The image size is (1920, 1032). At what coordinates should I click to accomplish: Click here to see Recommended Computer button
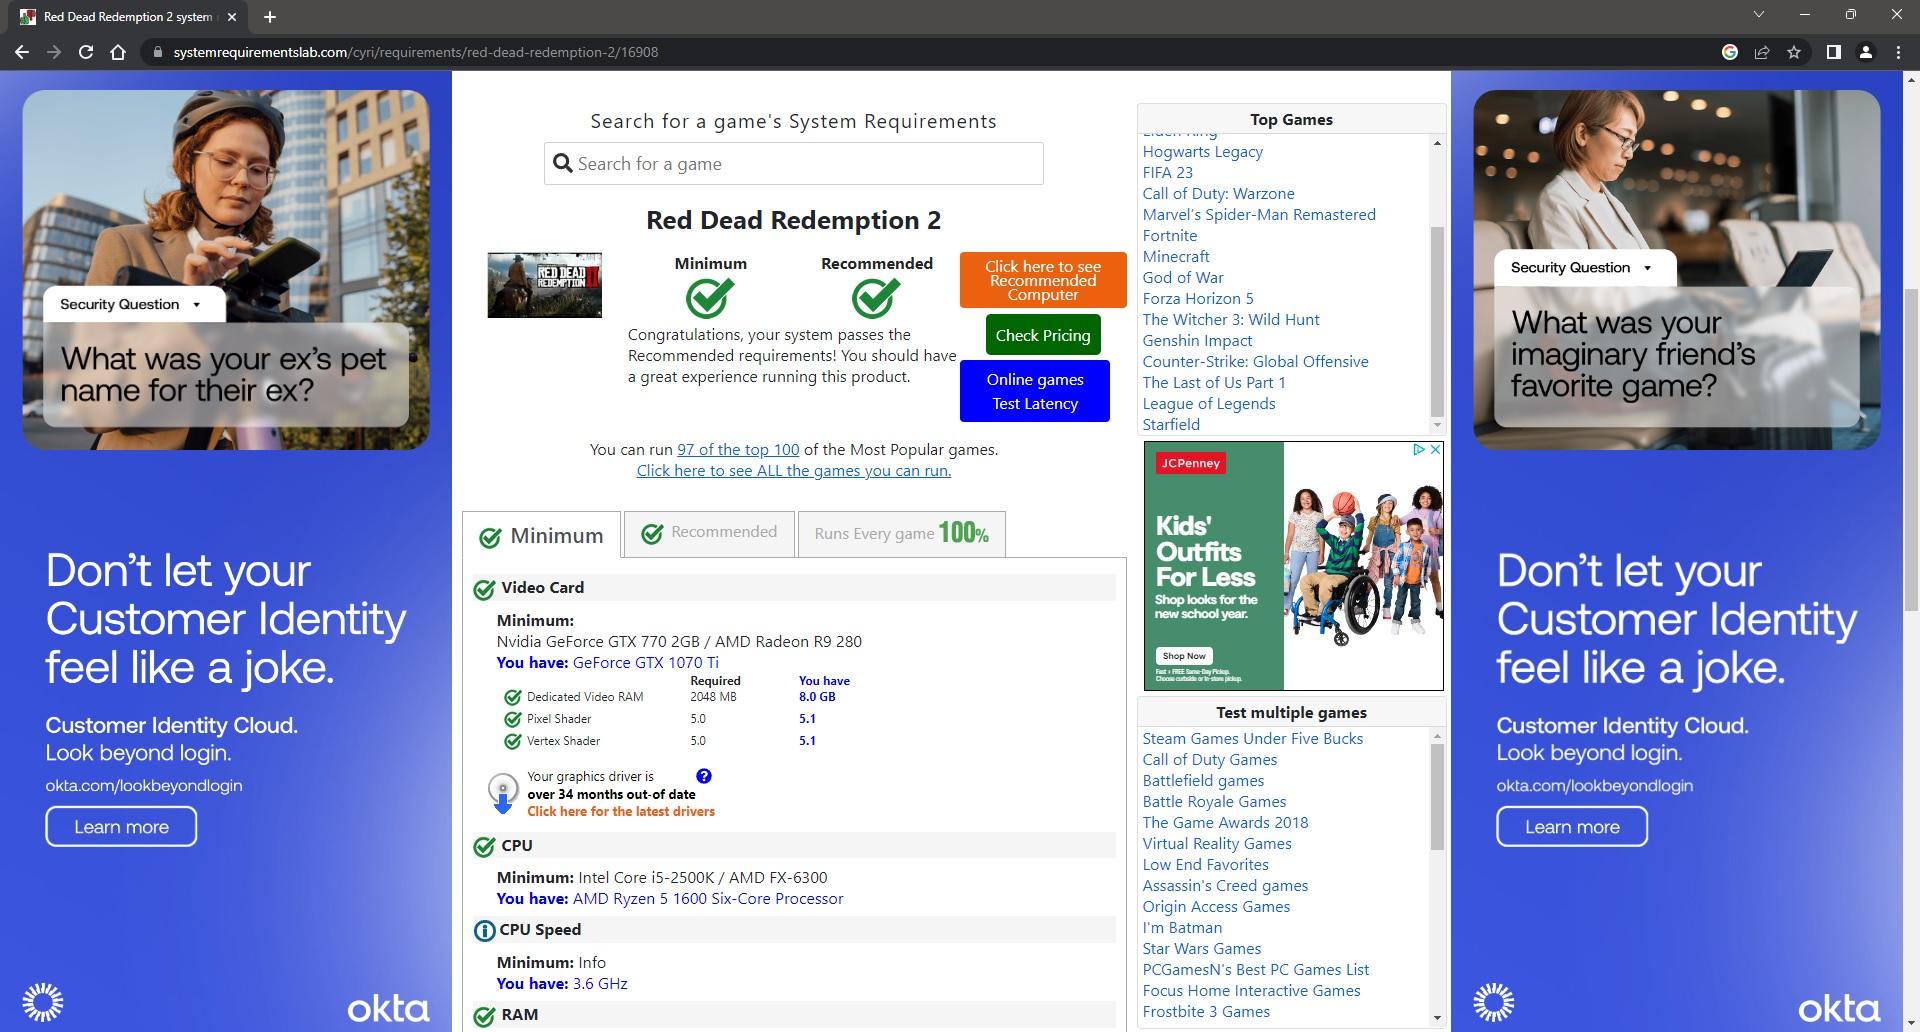pyautogui.click(x=1043, y=280)
